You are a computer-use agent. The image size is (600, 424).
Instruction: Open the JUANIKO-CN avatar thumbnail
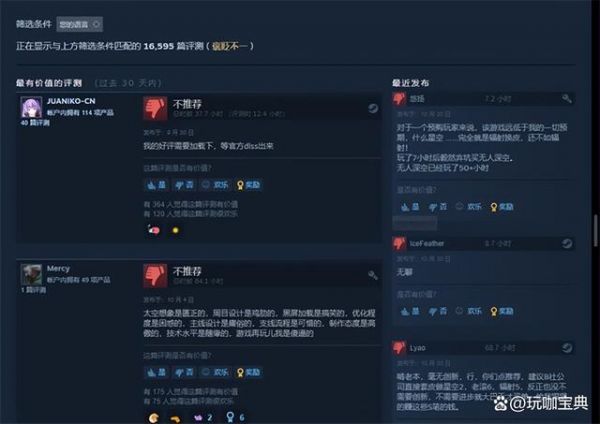(31, 107)
